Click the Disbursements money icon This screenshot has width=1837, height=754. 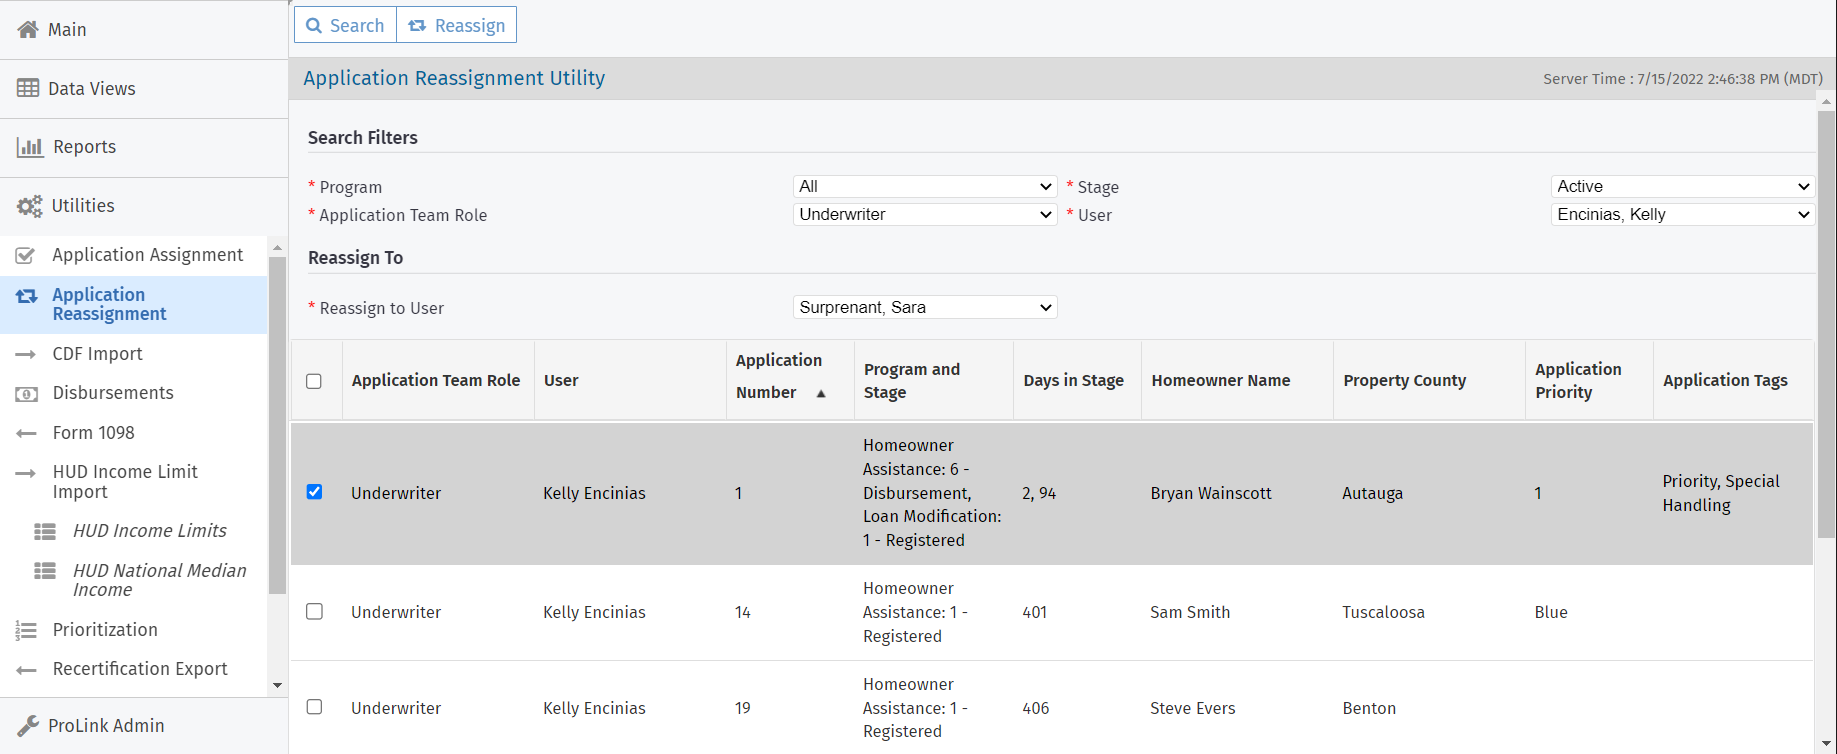point(27,394)
